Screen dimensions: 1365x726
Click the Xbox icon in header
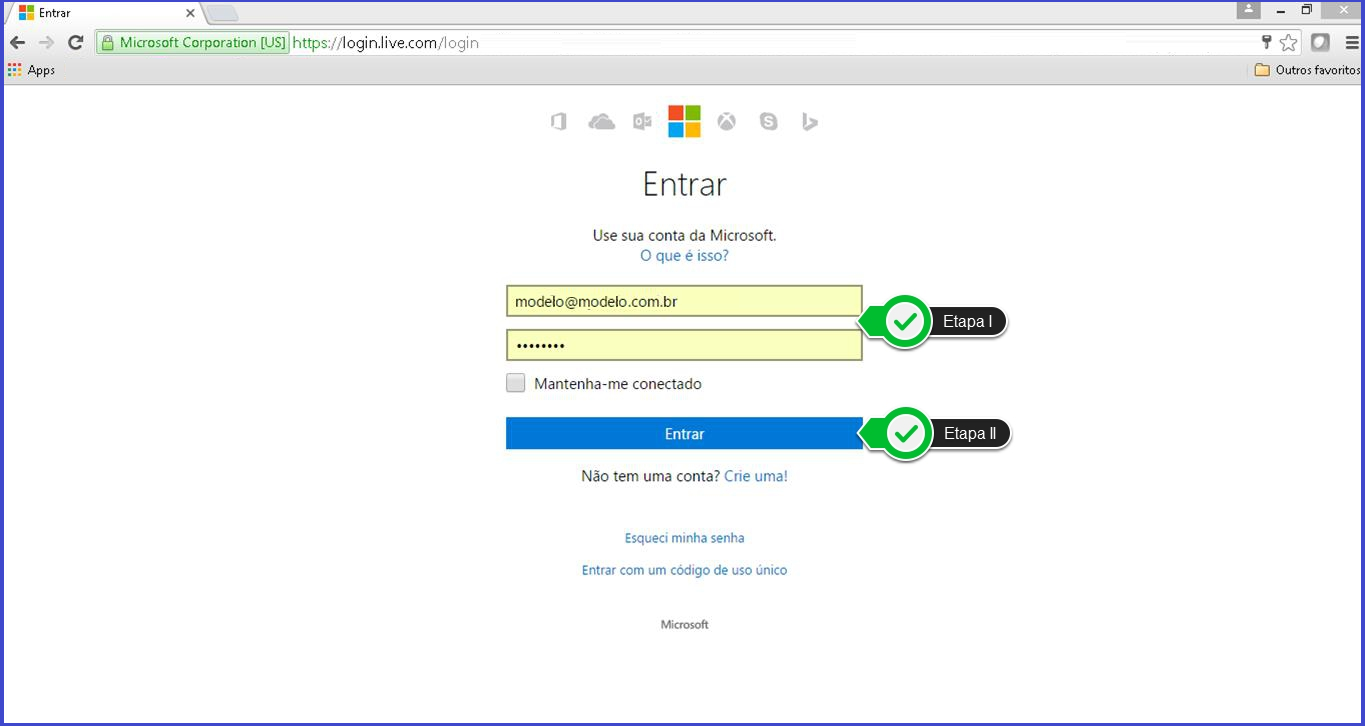tap(726, 122)
